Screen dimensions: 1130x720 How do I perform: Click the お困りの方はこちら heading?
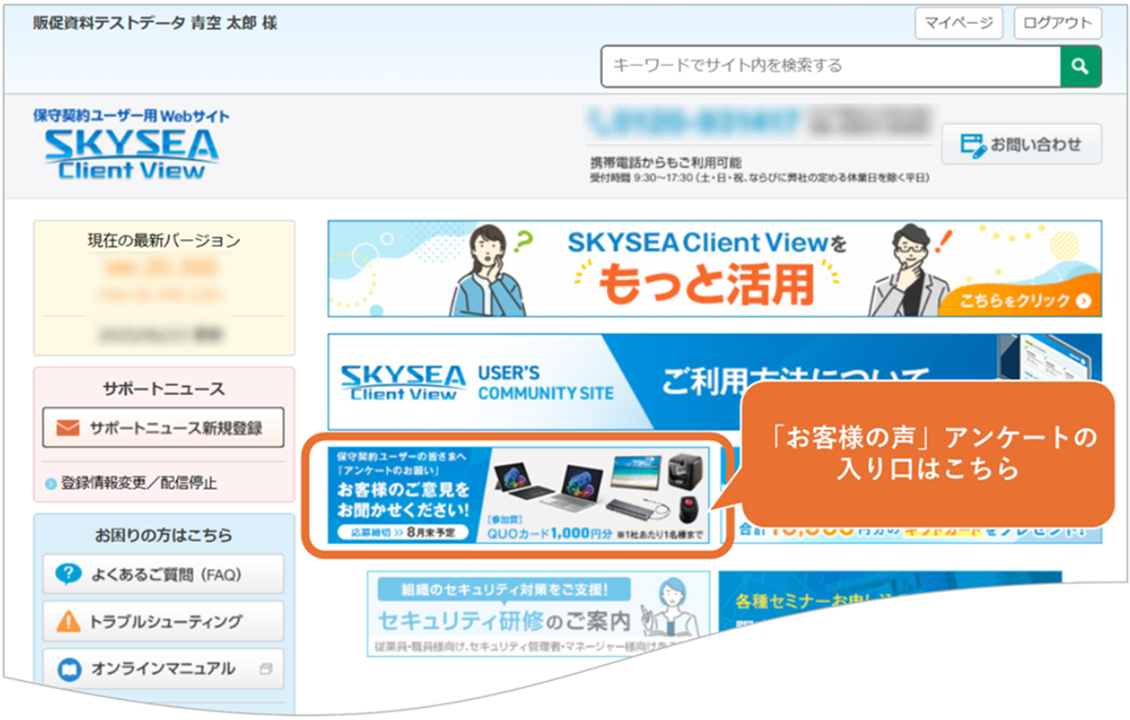click(164, 535)
